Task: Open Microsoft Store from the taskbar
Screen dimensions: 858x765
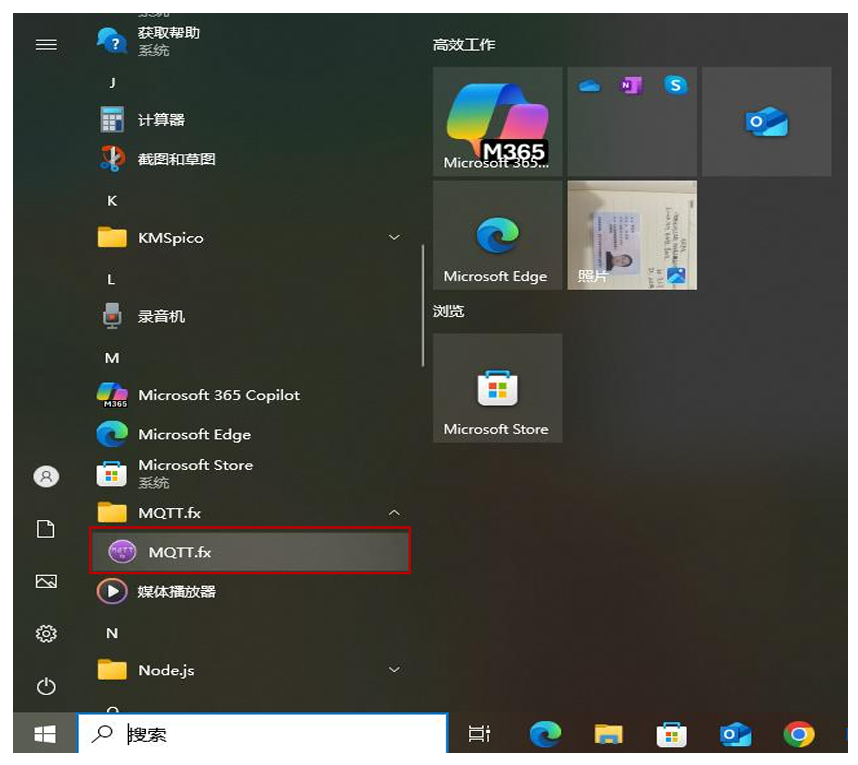Action: (x=671, y=733)
